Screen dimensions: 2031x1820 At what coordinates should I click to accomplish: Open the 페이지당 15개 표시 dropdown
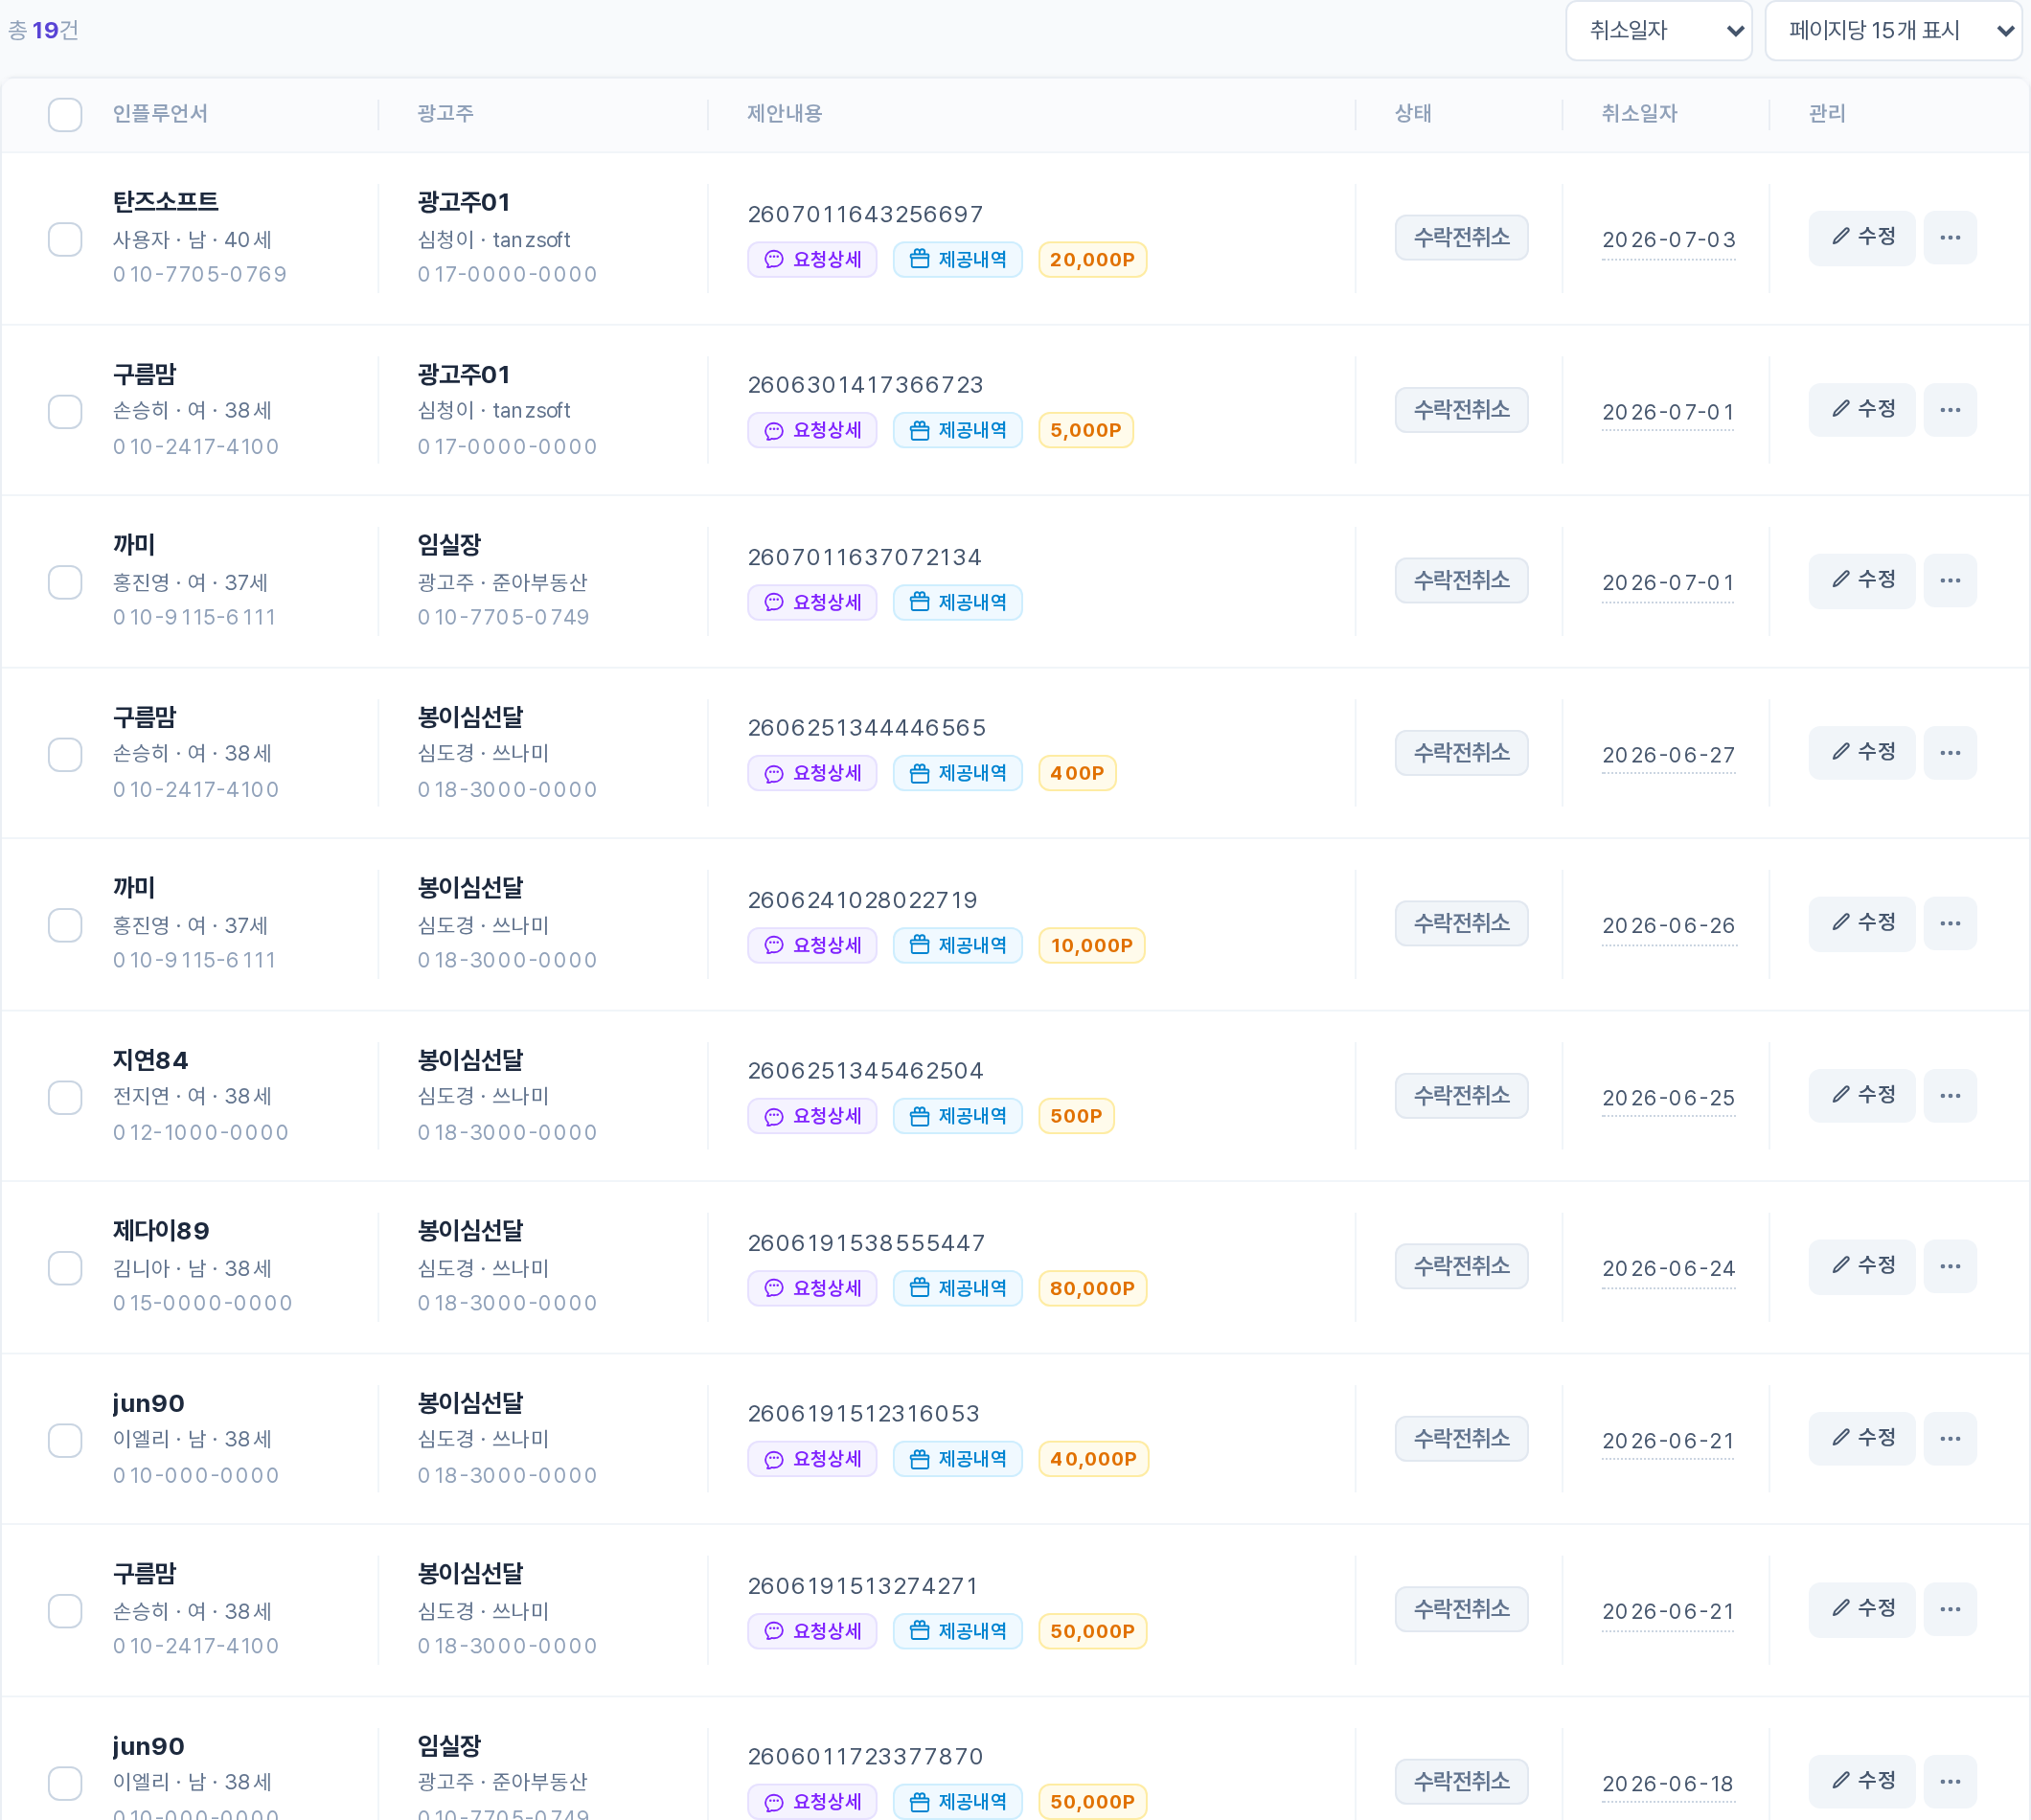(x=1893, y=31)
